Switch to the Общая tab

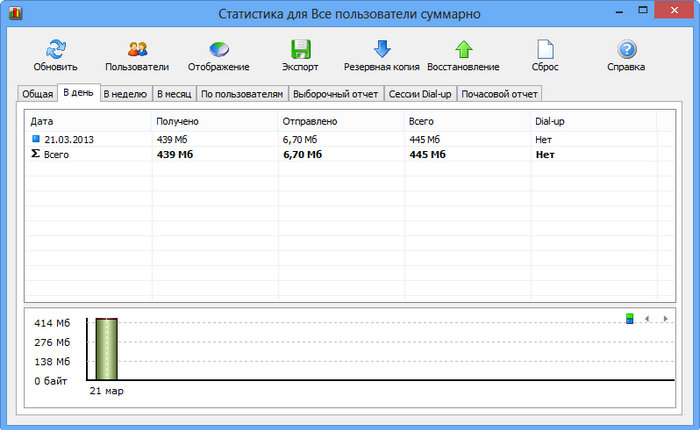(x=38, y=94)
